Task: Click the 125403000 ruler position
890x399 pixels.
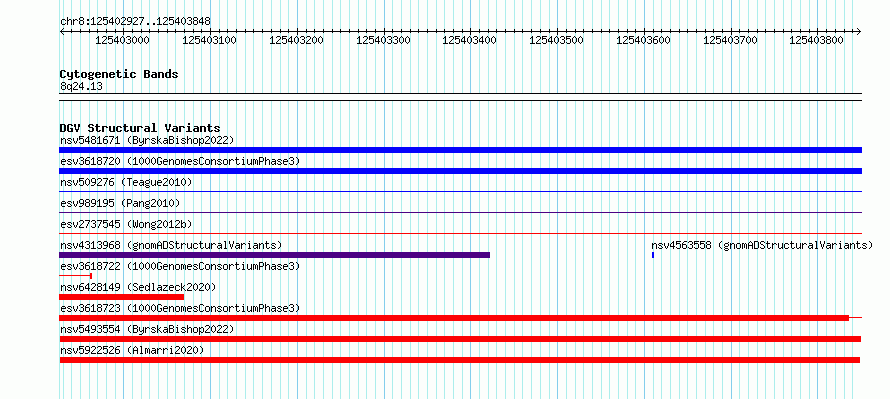Action: click(123, 40)
